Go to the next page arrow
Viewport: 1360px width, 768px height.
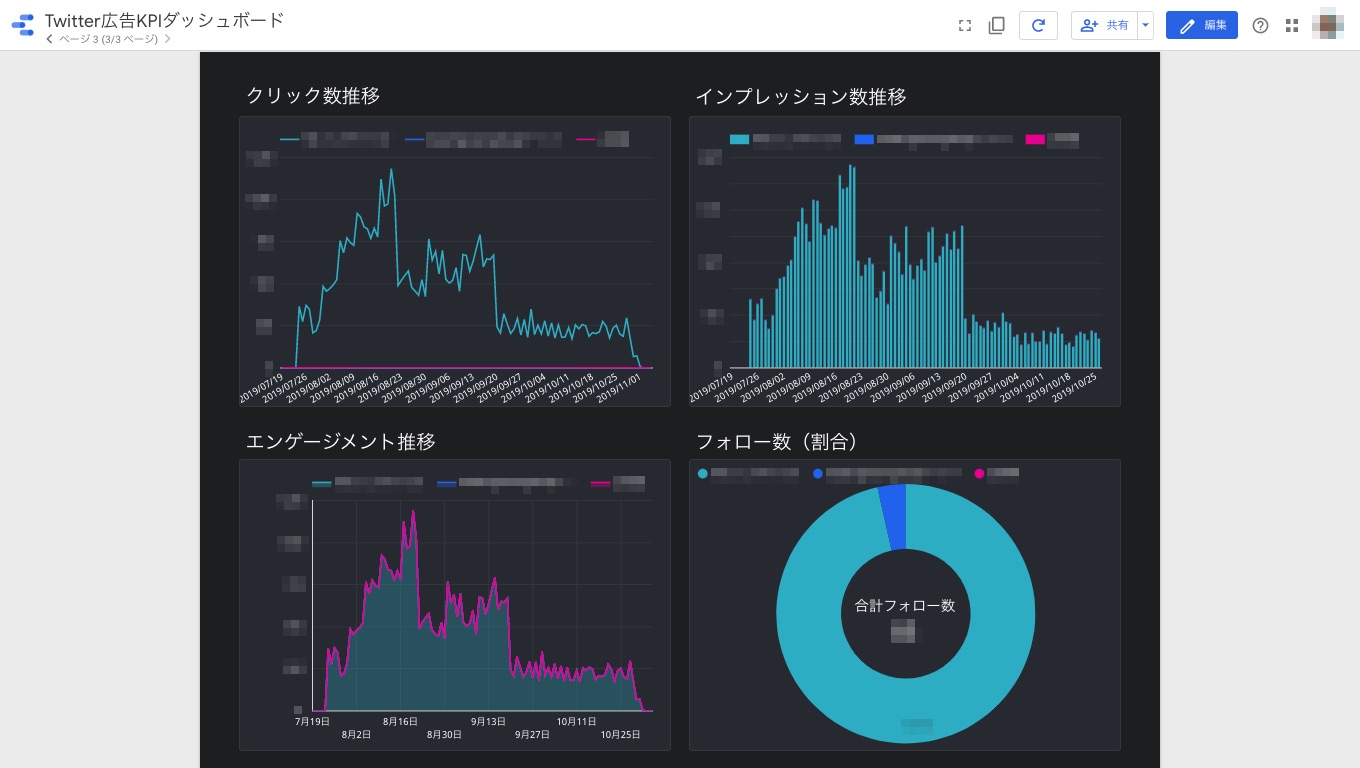167,39
